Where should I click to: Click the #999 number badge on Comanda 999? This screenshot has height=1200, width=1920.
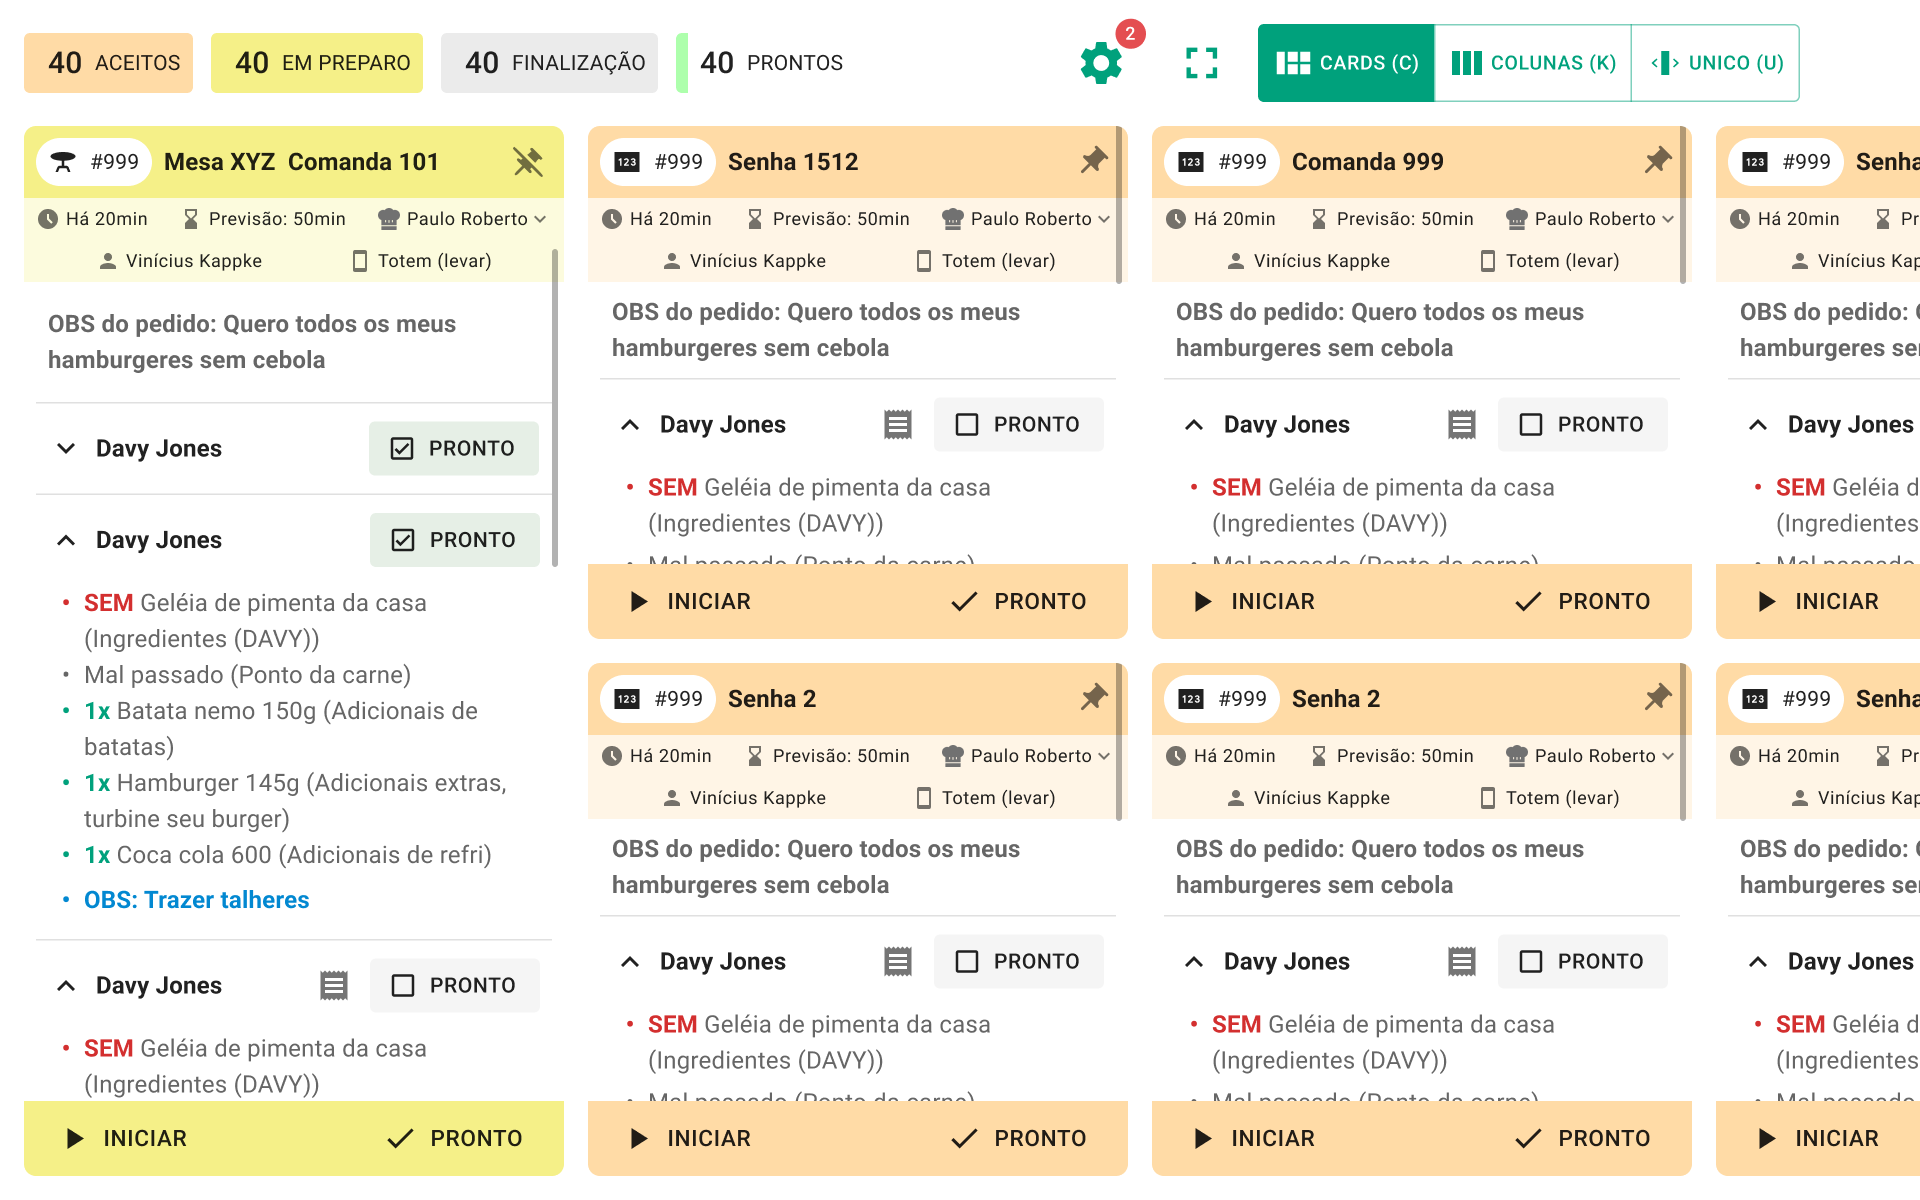pyautogui.click(x=1222, y=162)
